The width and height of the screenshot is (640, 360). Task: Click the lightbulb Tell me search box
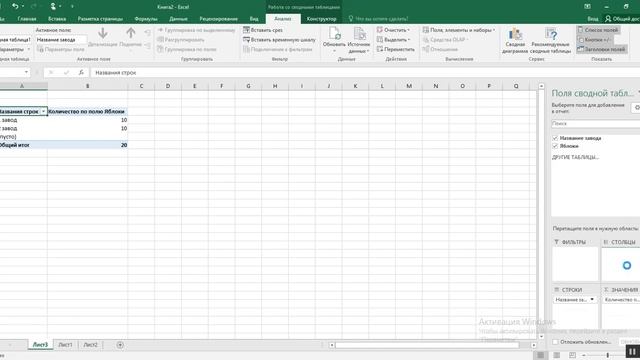click(x=378, y=19)
